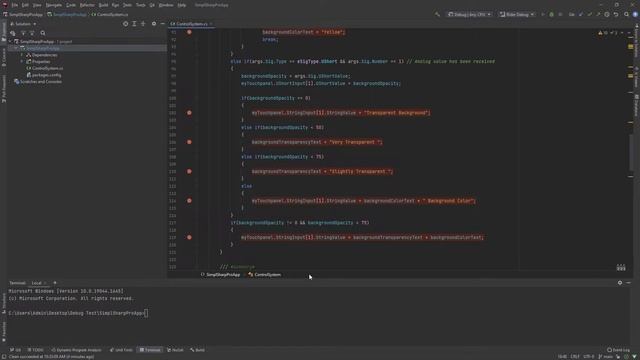Screen dimensions: 640x360
Task: Open Solution panel gear options
Action: [154, 24]
